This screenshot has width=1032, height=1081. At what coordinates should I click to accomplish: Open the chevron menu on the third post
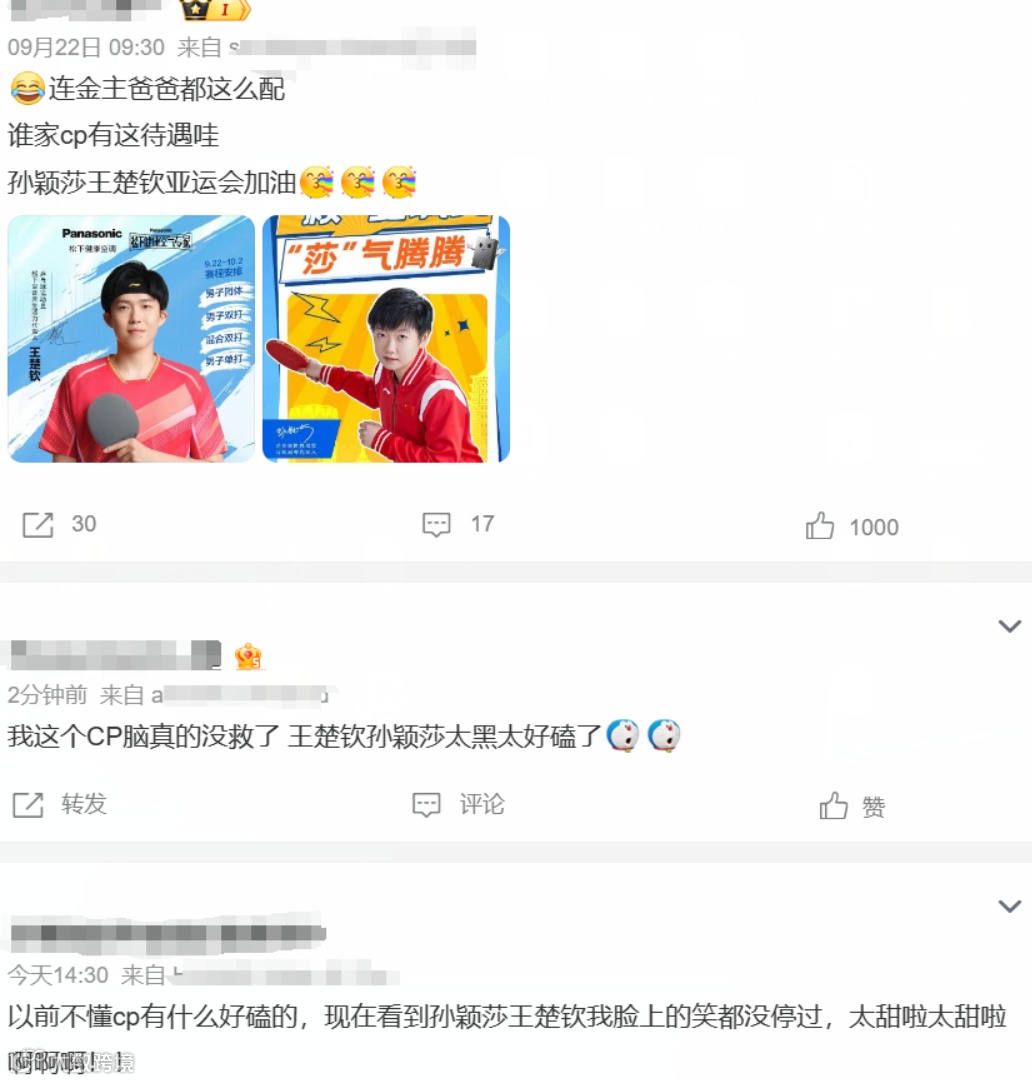[x=1010, y=906]
